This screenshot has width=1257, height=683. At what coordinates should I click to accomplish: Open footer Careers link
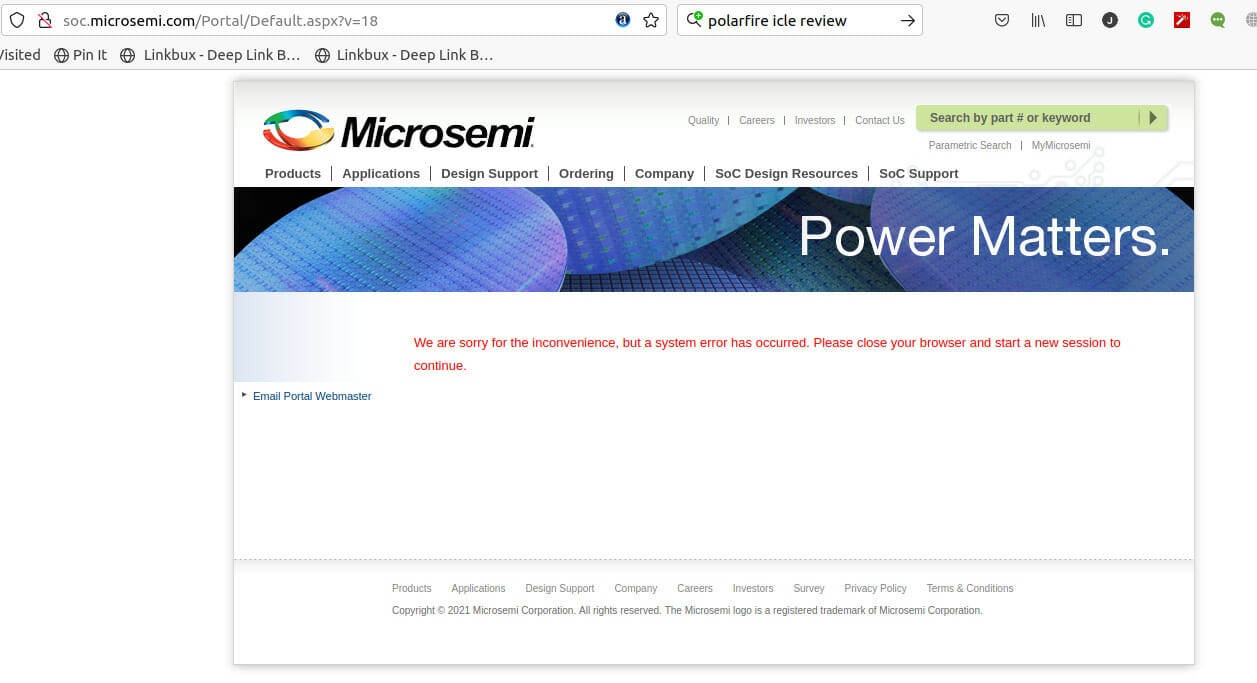tap(695, 588)
